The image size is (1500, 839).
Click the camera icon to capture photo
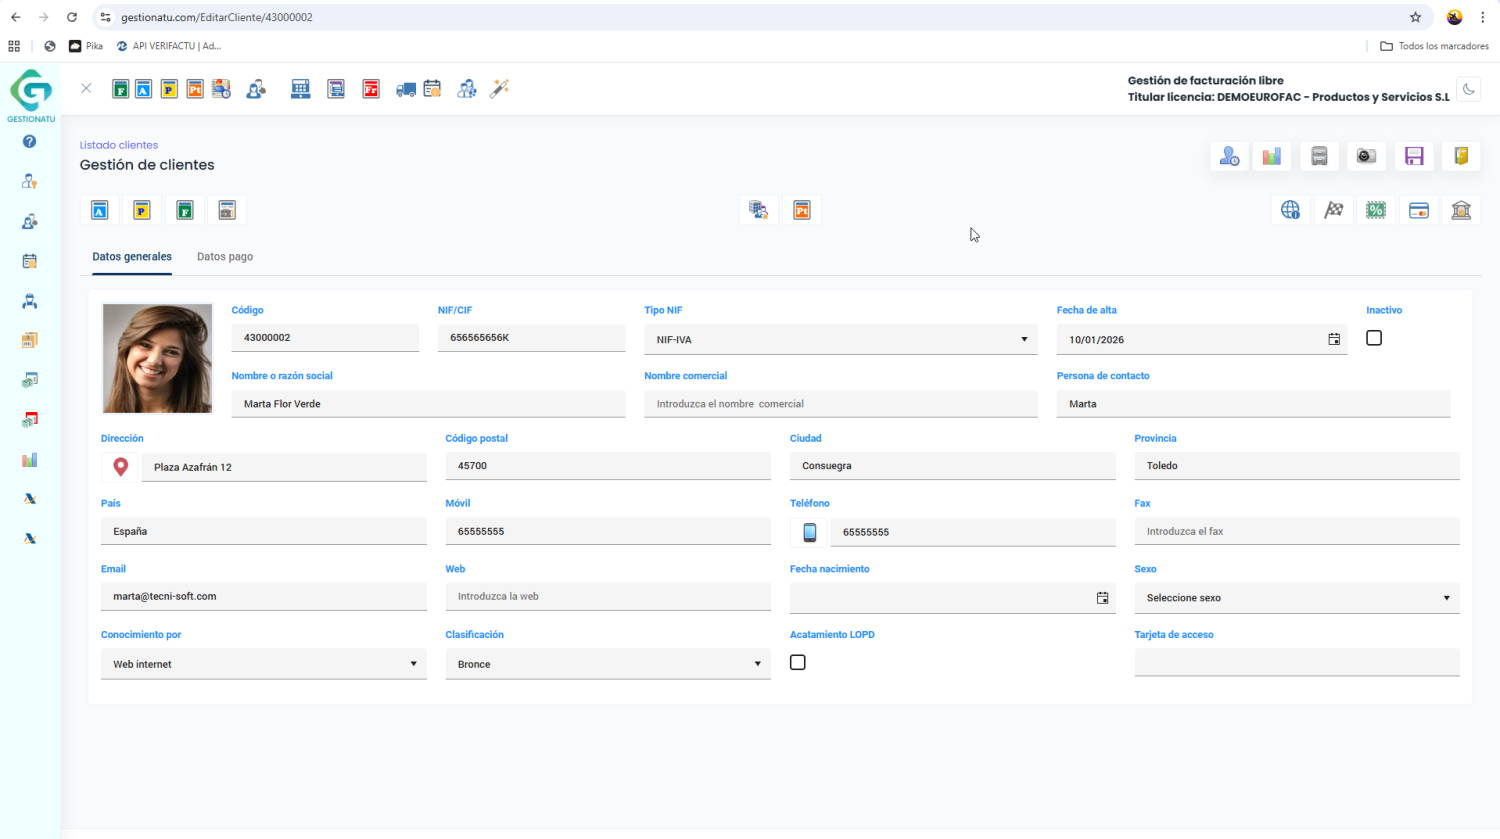1366,156
